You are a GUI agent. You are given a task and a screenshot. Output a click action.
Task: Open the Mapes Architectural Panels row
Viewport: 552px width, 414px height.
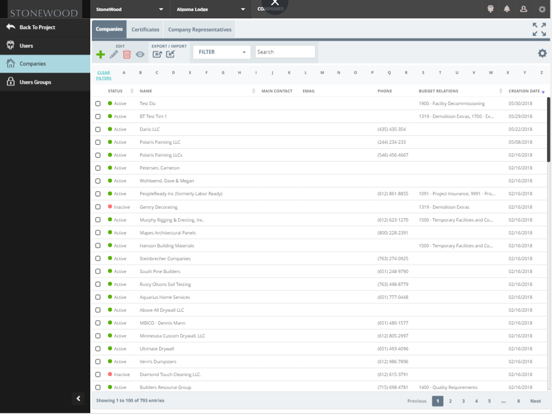pos(320,233)
